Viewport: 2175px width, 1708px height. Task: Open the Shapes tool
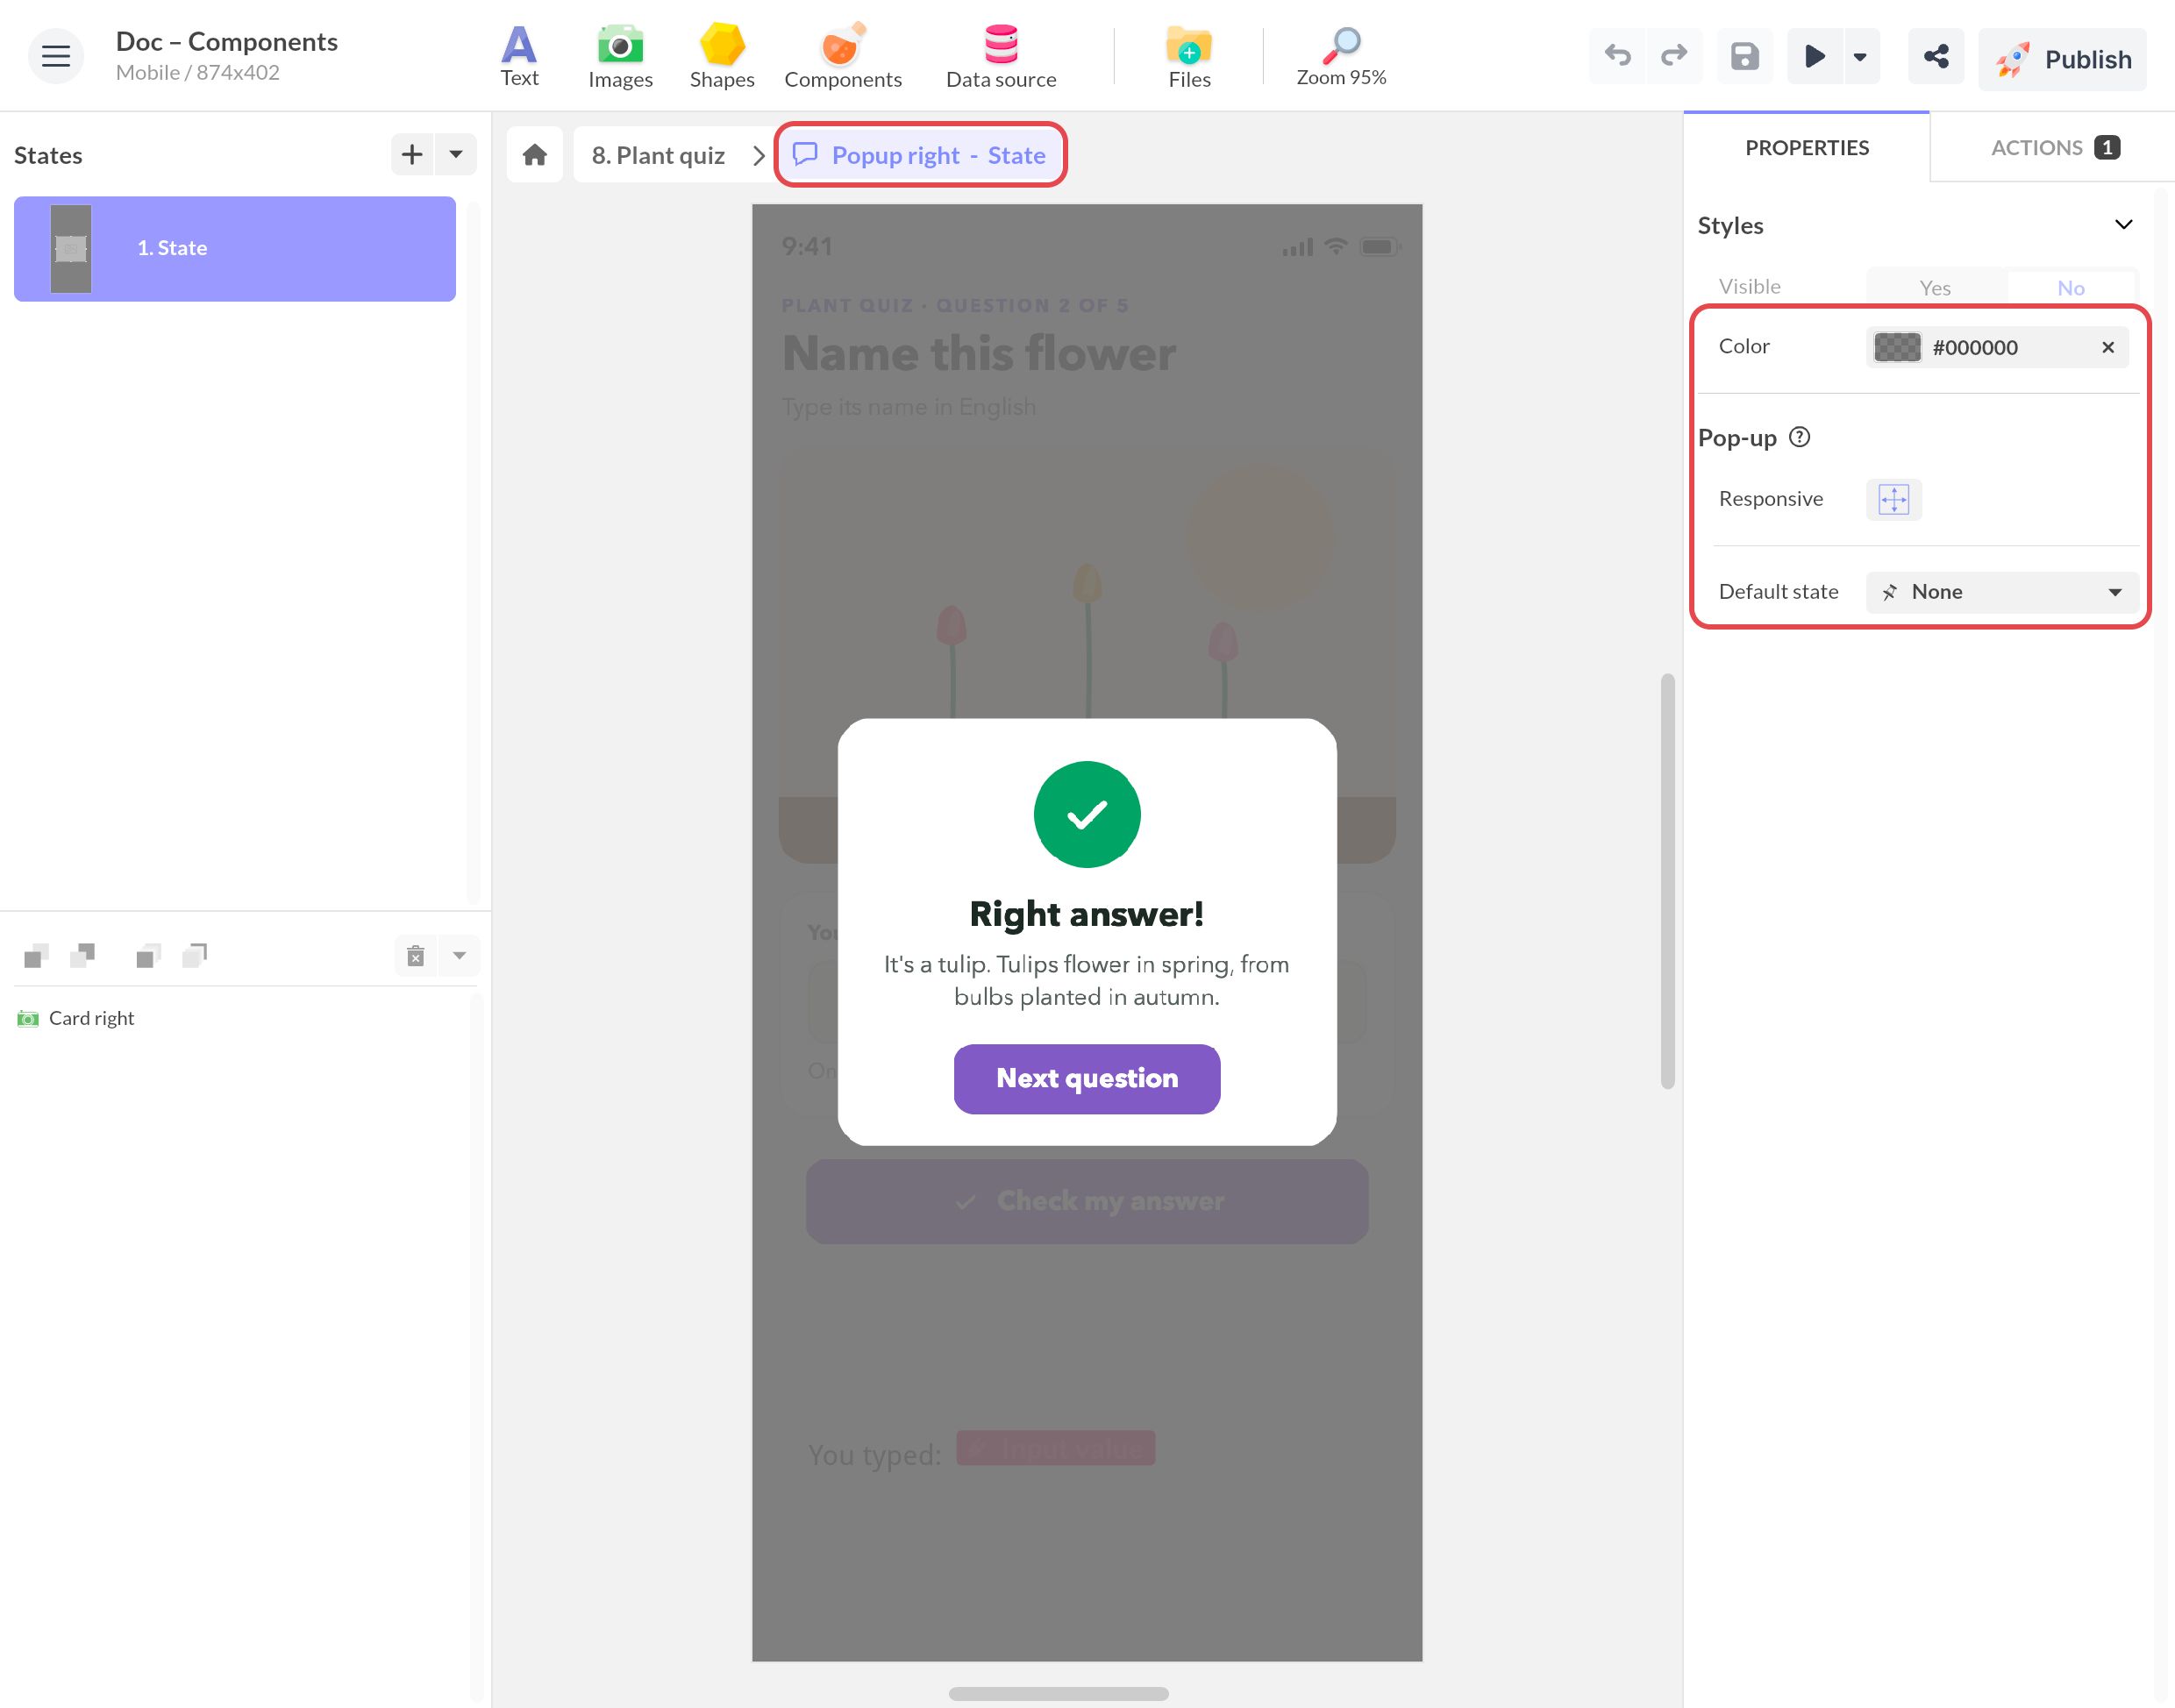pos(721,56)
